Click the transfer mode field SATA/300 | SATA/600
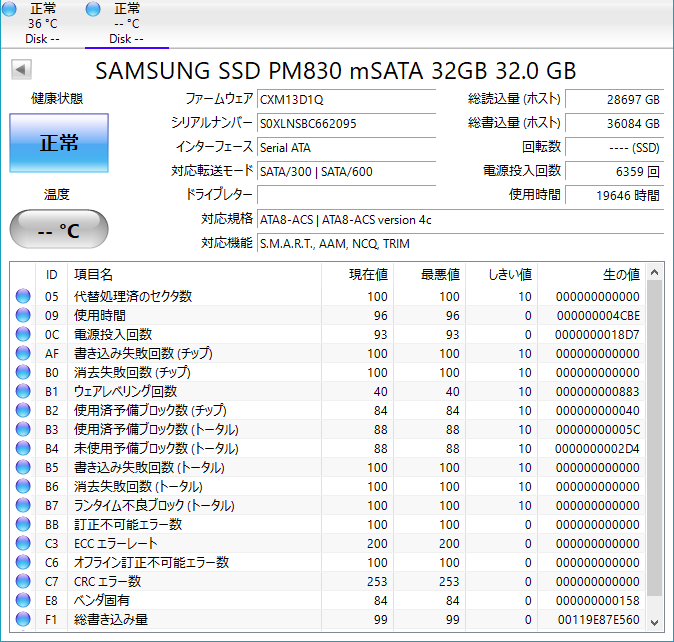Image resolution: width=674 pixels, height=642 pixels. click(x=346, y=172)
